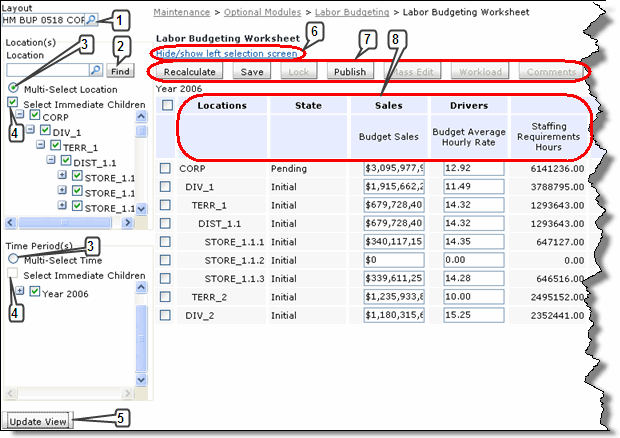Check the CORP row checkbox in worksheet
The width and height of the screenshot is (620, 438).
166,169
